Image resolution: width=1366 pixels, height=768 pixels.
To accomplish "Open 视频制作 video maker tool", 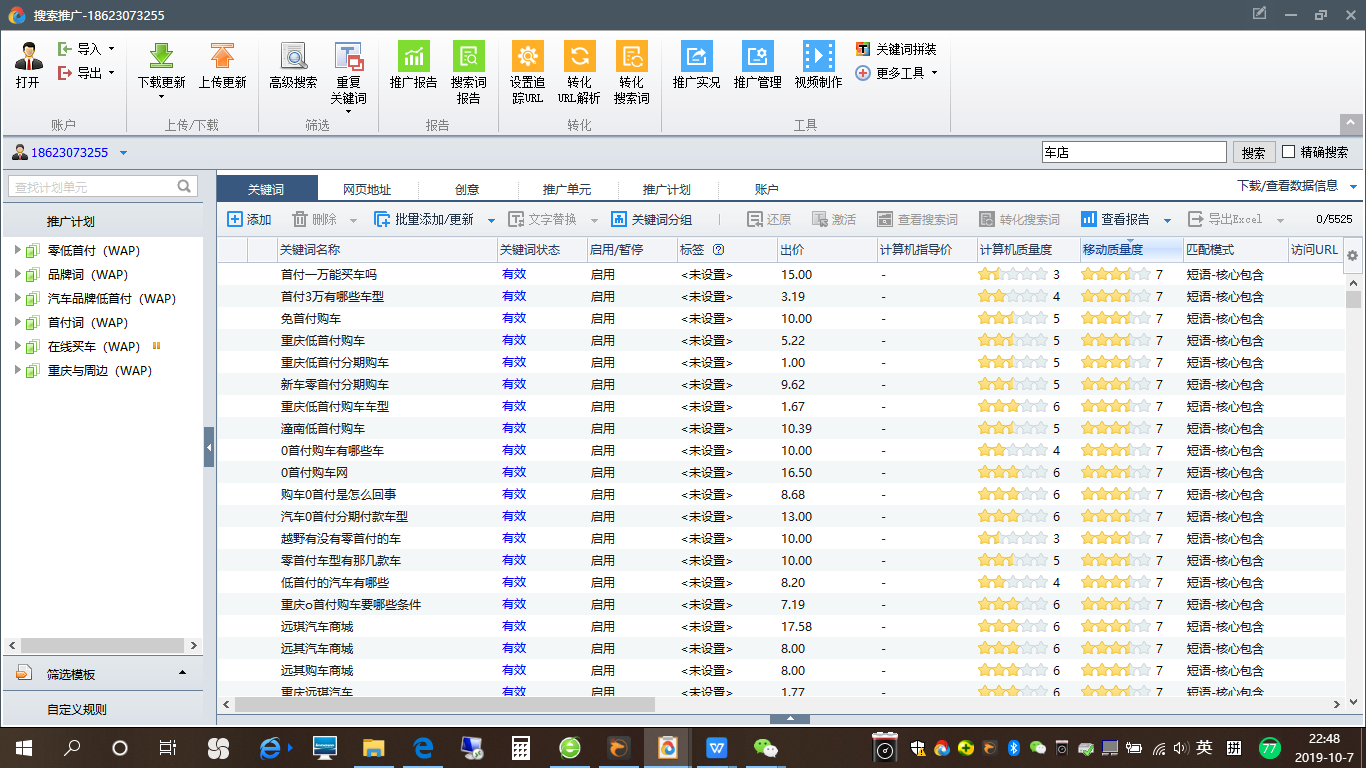I will (x=818, y=57).
